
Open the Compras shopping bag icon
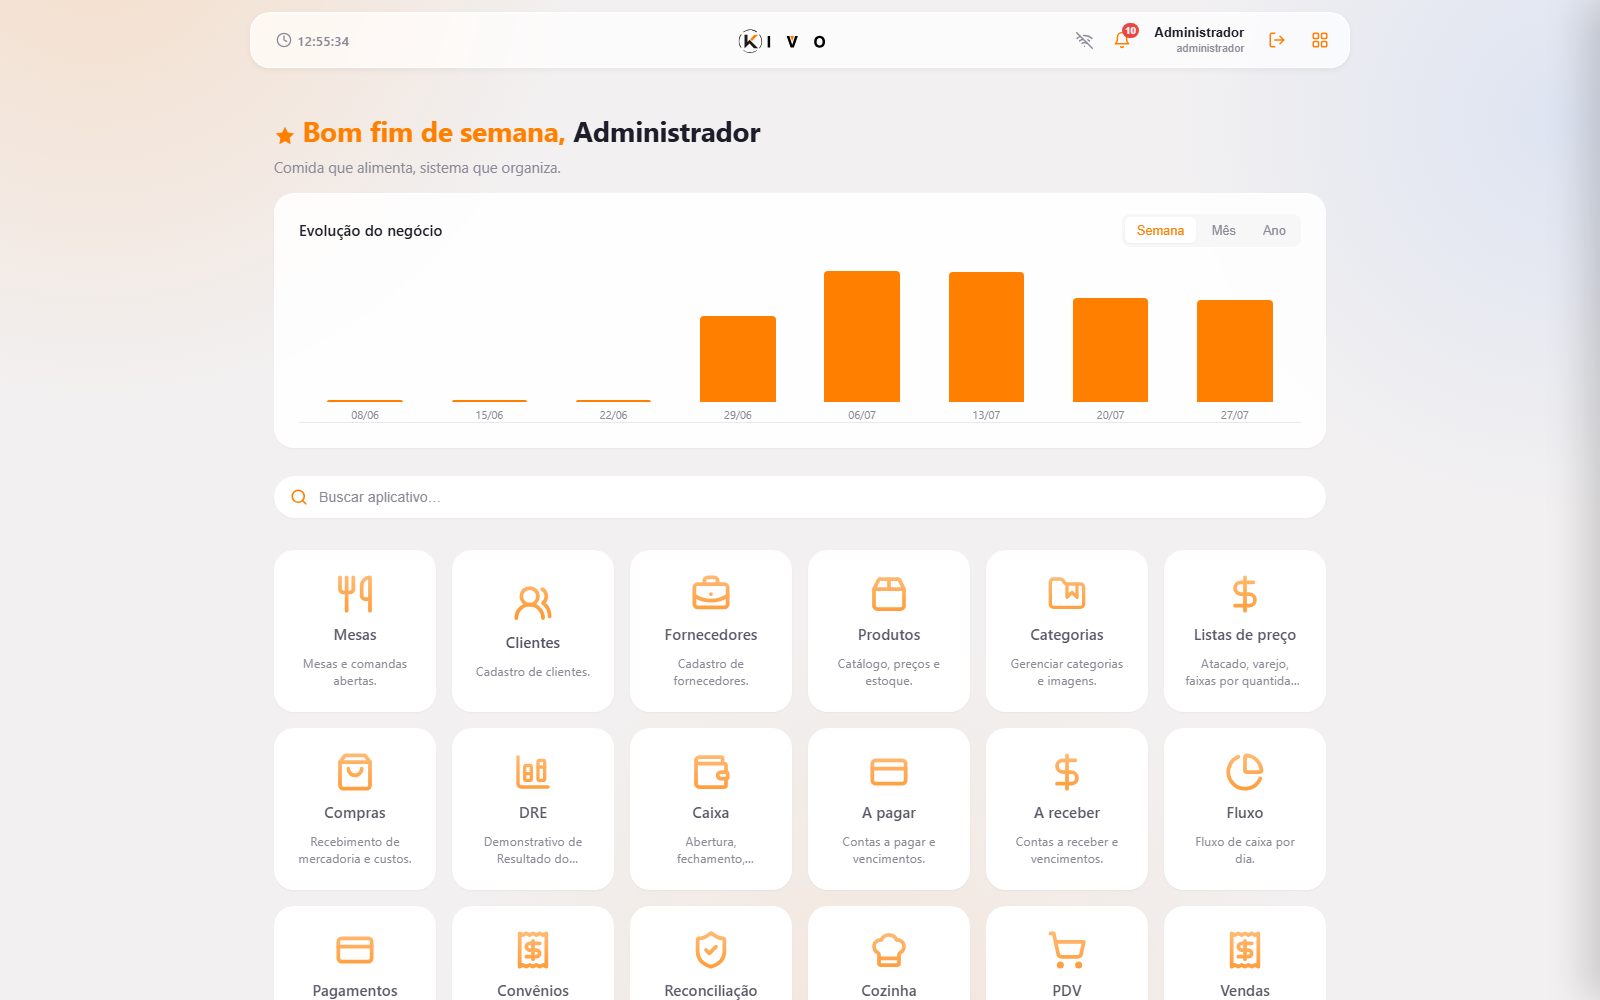click(355, 772)
